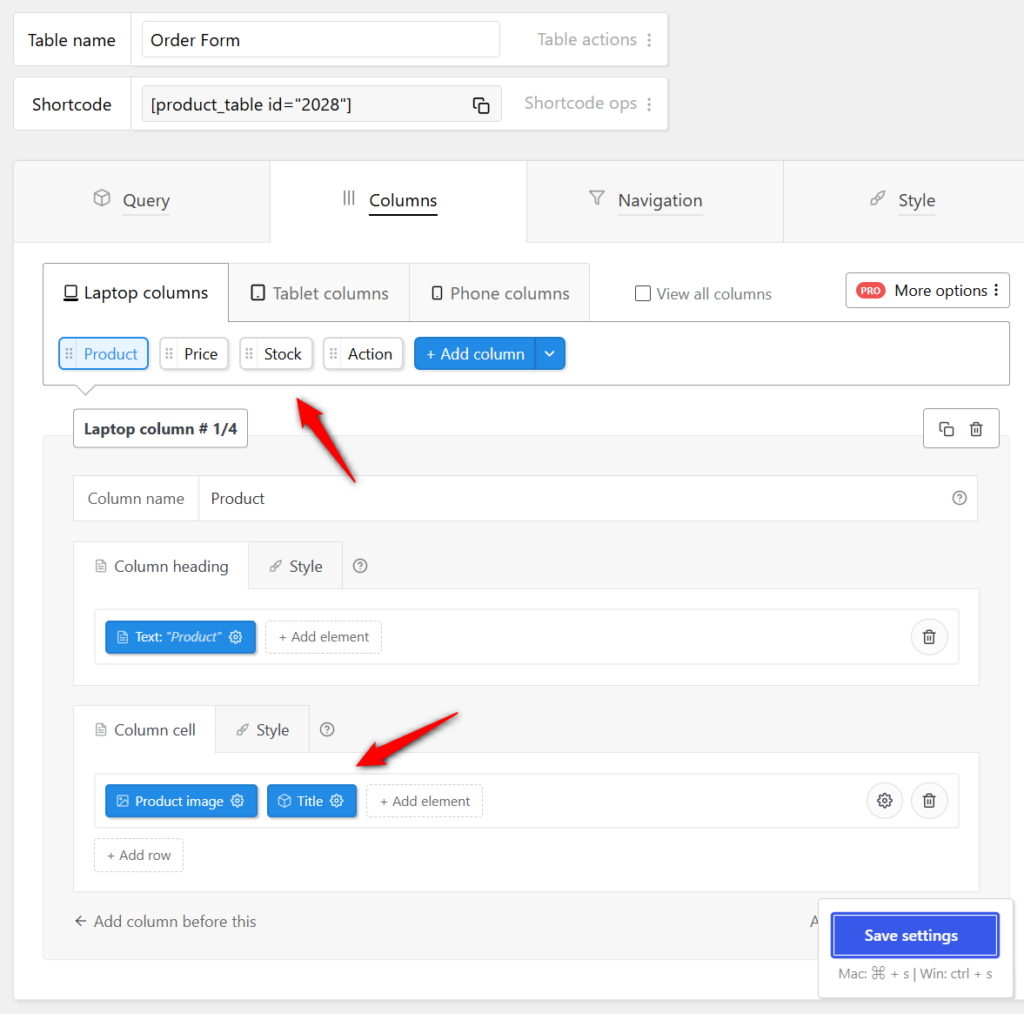Open gear settings of the Text element
Screen dimensions: 1024x1014
(236, 637)
